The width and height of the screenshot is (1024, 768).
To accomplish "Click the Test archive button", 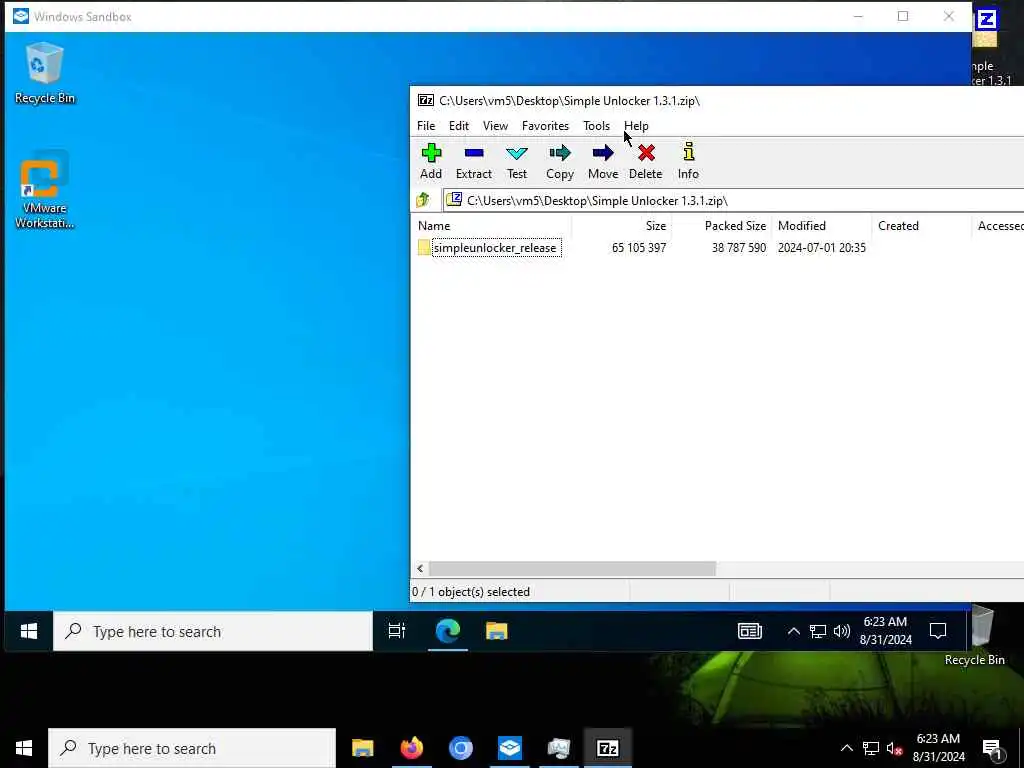I will pyautogui.click(x=517, y=161).
